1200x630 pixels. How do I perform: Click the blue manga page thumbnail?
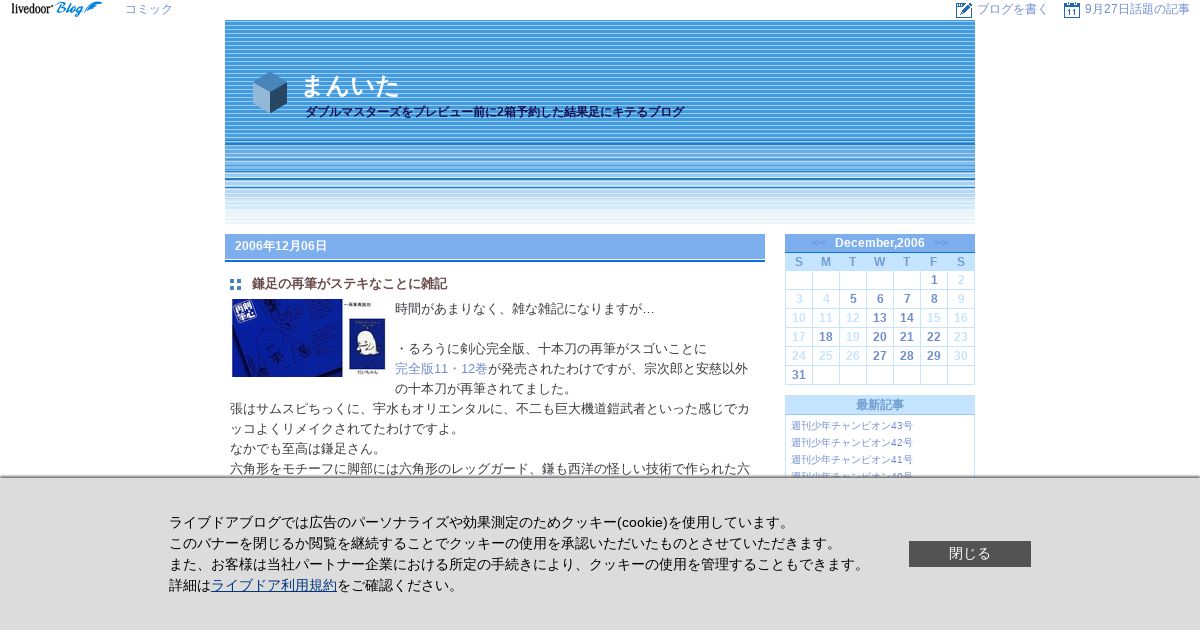click(x=287, y=338)
